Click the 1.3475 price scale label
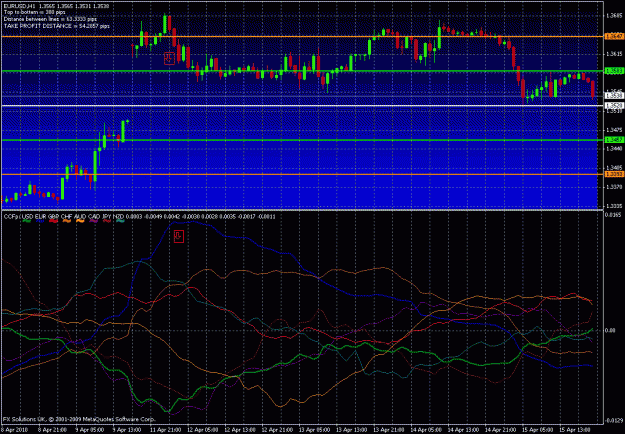625x434 pixels. click(614, 130)
